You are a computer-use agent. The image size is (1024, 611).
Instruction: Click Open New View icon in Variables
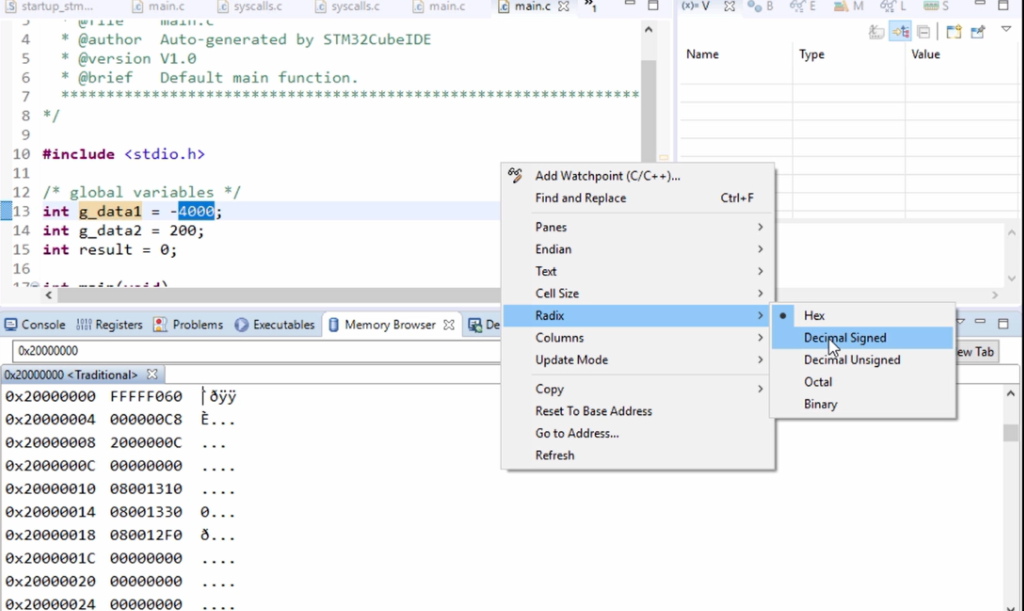[953, 31]
